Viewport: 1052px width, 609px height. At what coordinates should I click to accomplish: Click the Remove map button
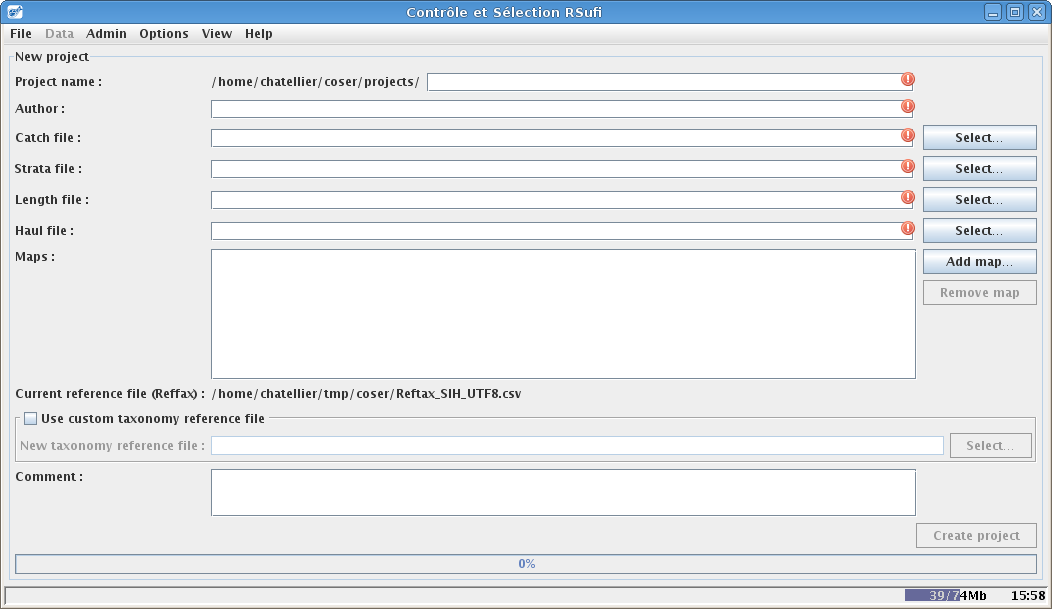click(980, 292)
